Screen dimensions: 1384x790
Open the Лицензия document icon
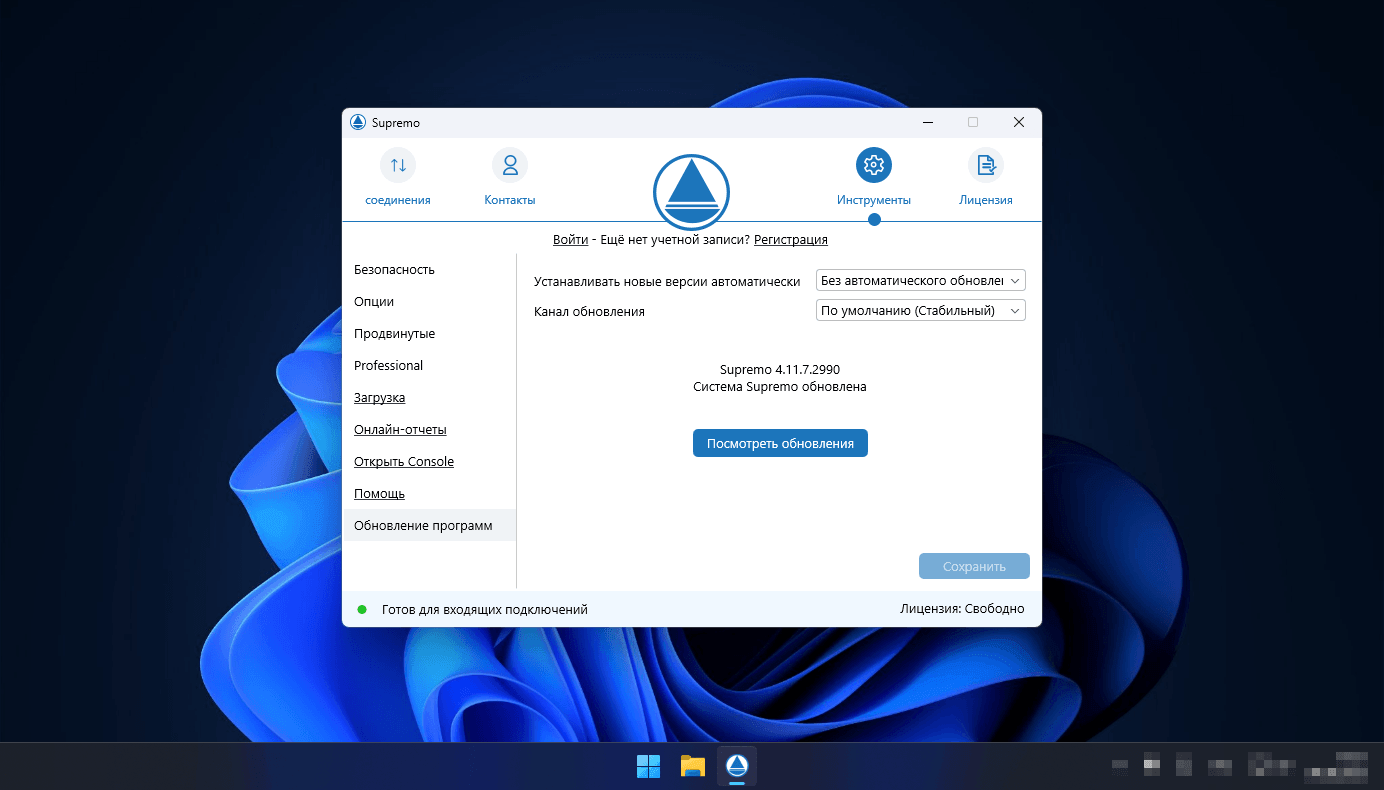click(x=986, y=165)
